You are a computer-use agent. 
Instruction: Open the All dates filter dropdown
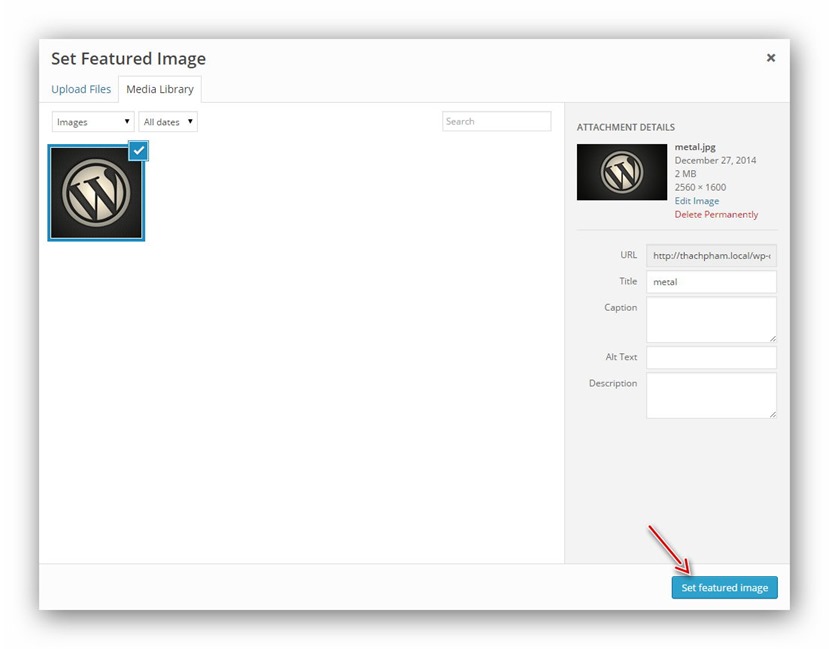pyautogui.click(x=167, y=121)
